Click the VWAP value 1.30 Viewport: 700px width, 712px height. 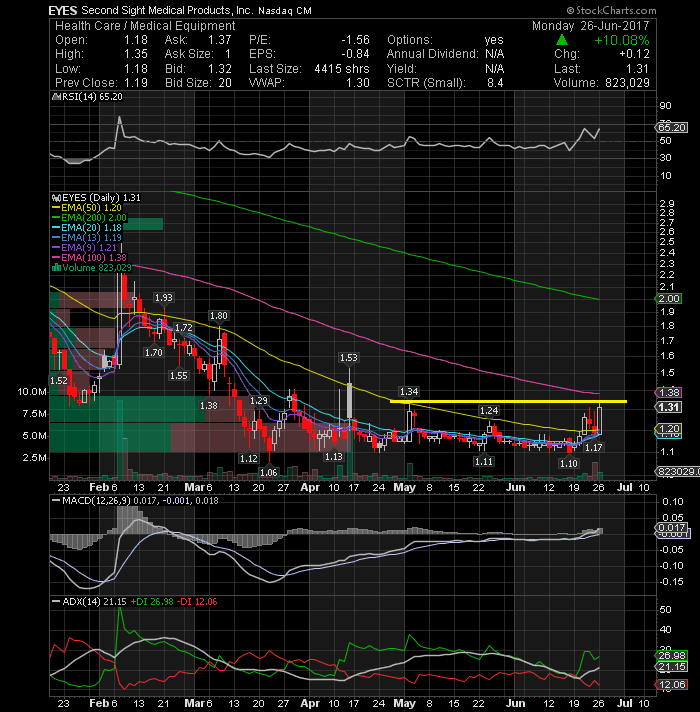tap(358, 83)
